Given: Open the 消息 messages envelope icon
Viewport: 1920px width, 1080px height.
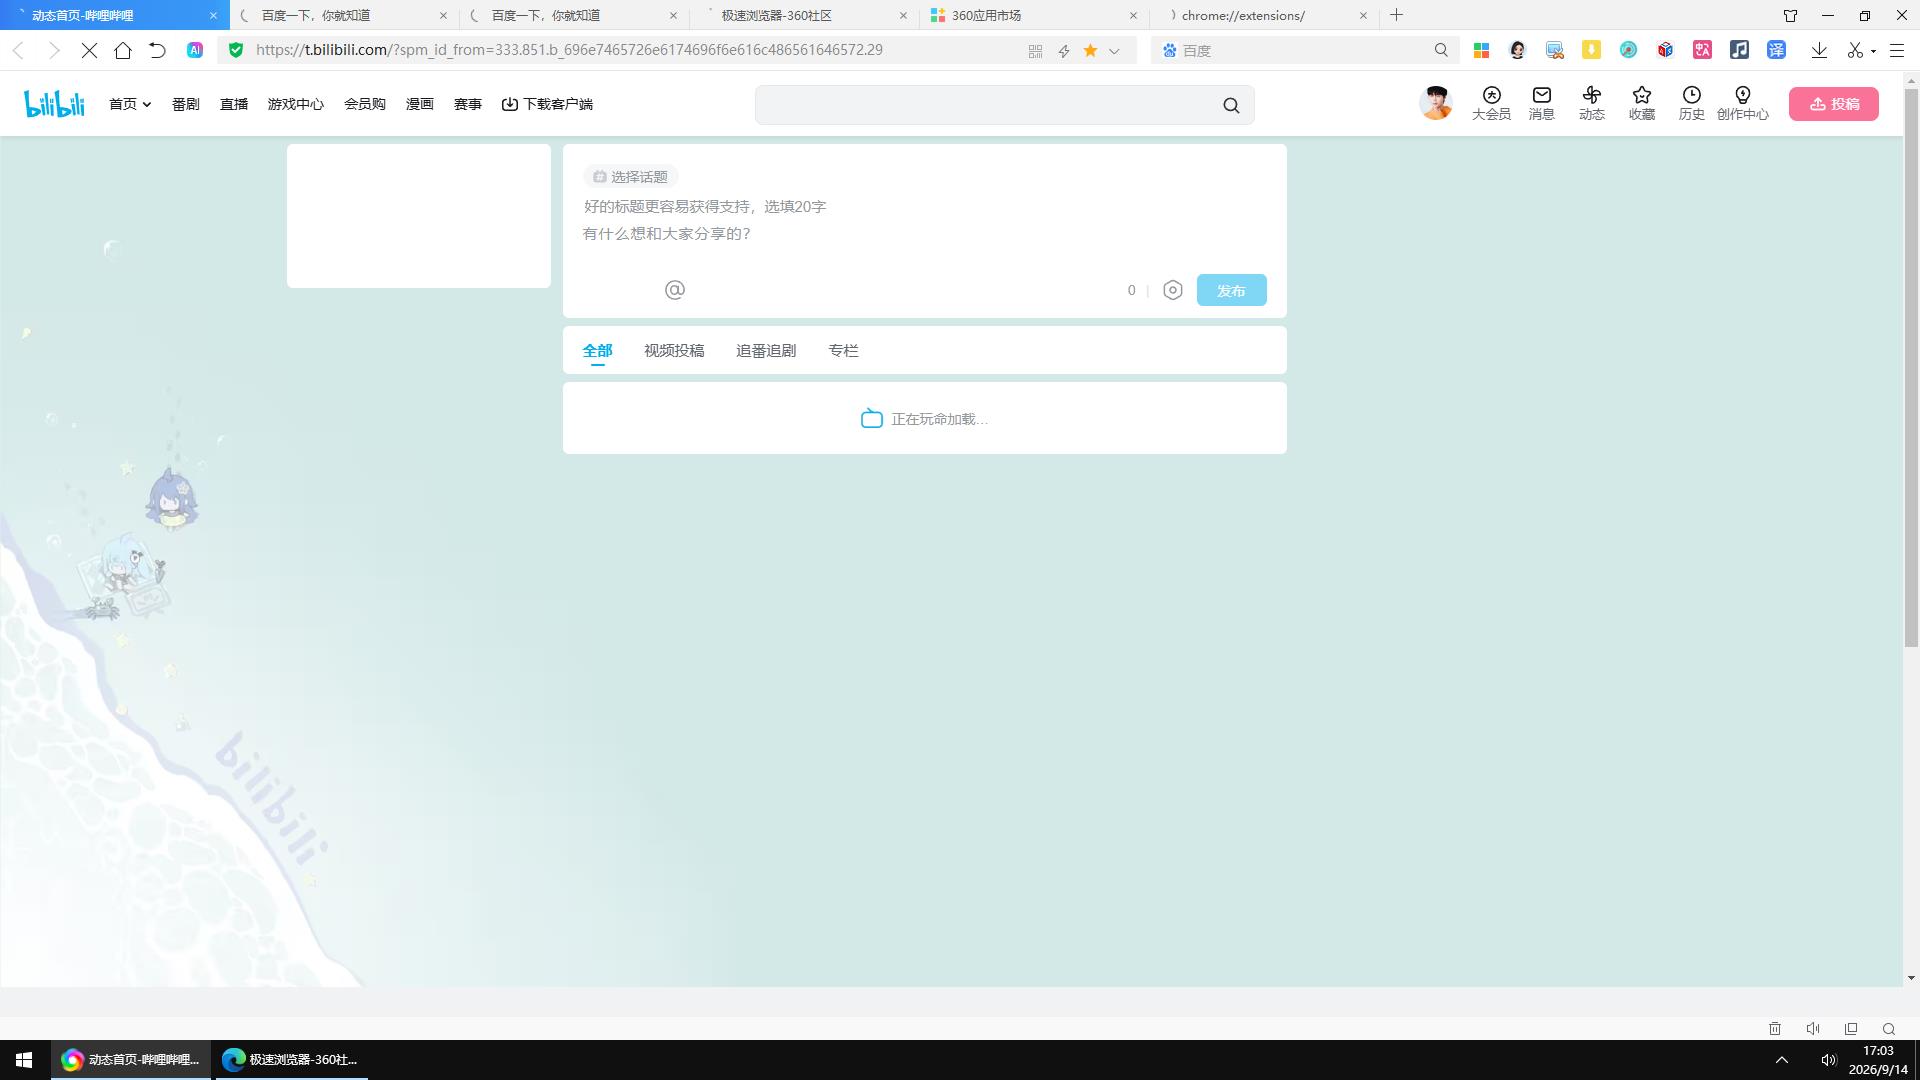Looking at the screenshot, I should click(1541, 103).
